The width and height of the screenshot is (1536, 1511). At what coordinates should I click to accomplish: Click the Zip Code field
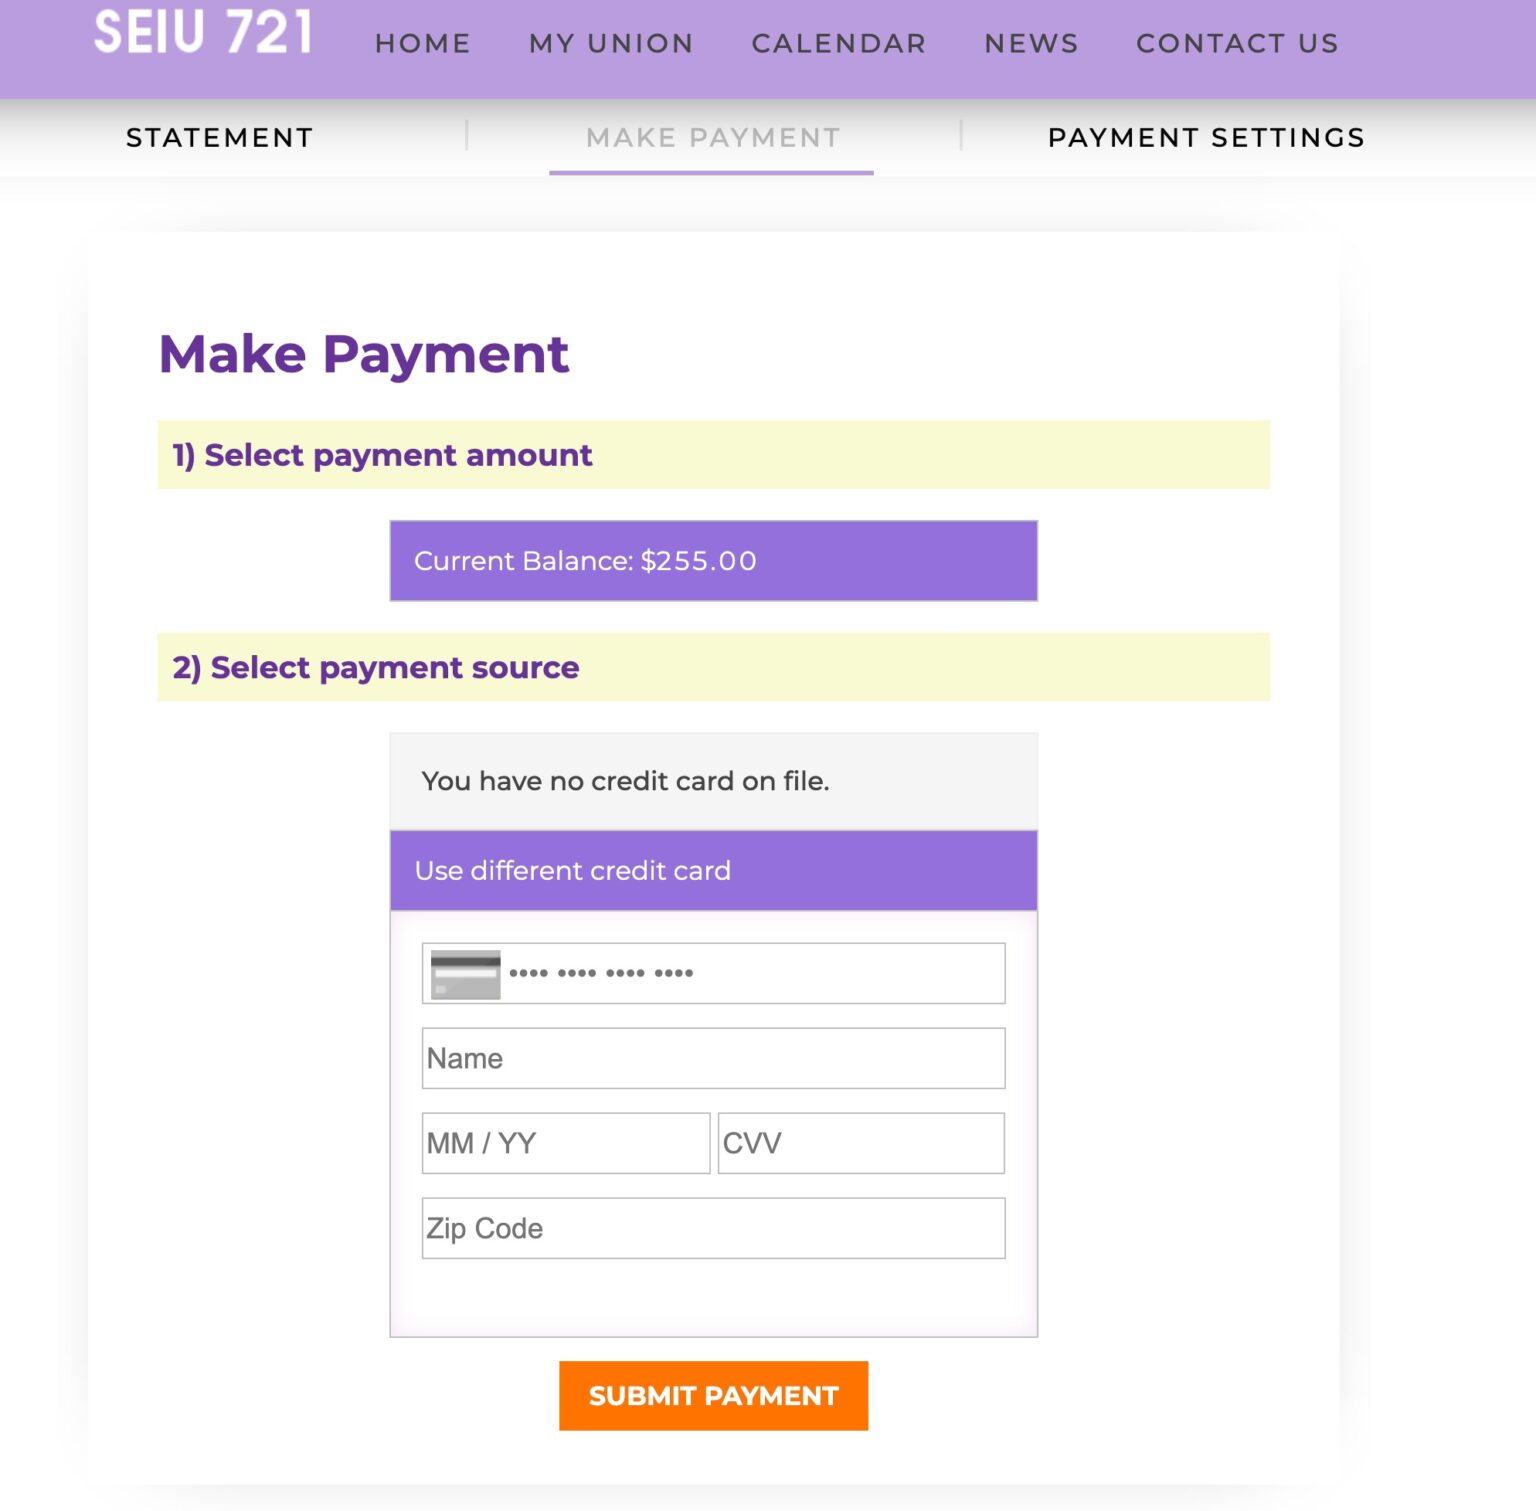tap(712, 1228)
